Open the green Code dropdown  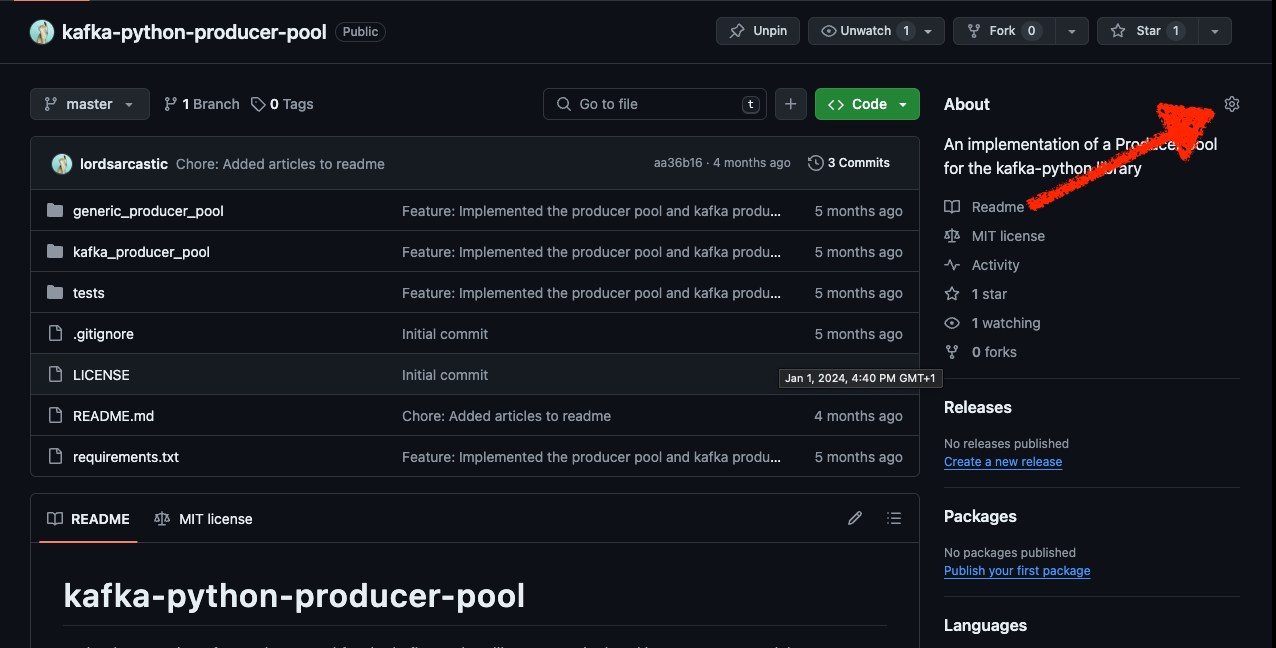[867, 104]
